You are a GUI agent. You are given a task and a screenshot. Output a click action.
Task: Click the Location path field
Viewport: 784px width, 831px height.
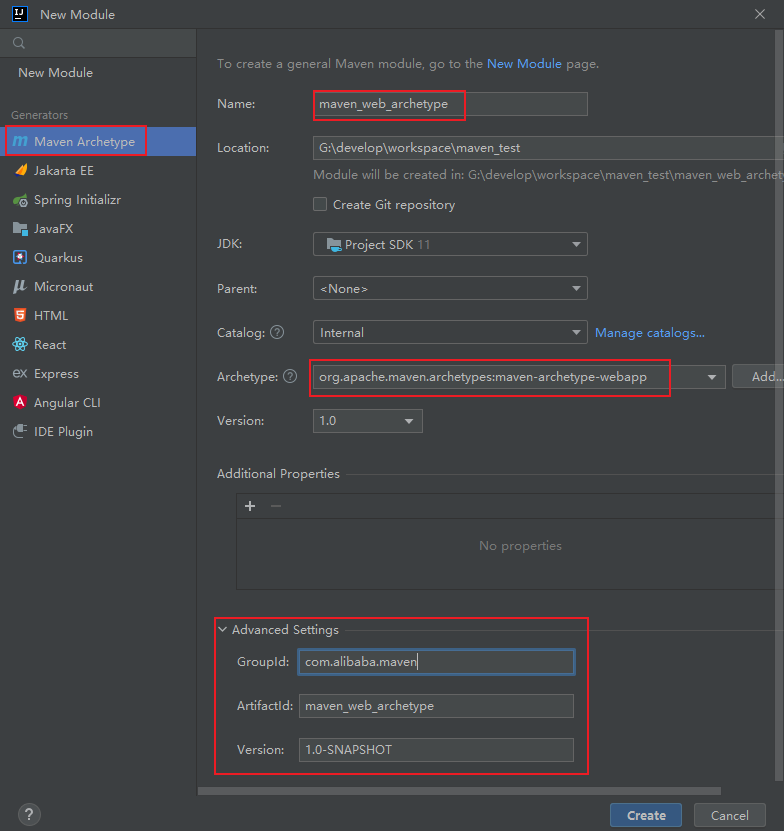[x=548, y=148]
